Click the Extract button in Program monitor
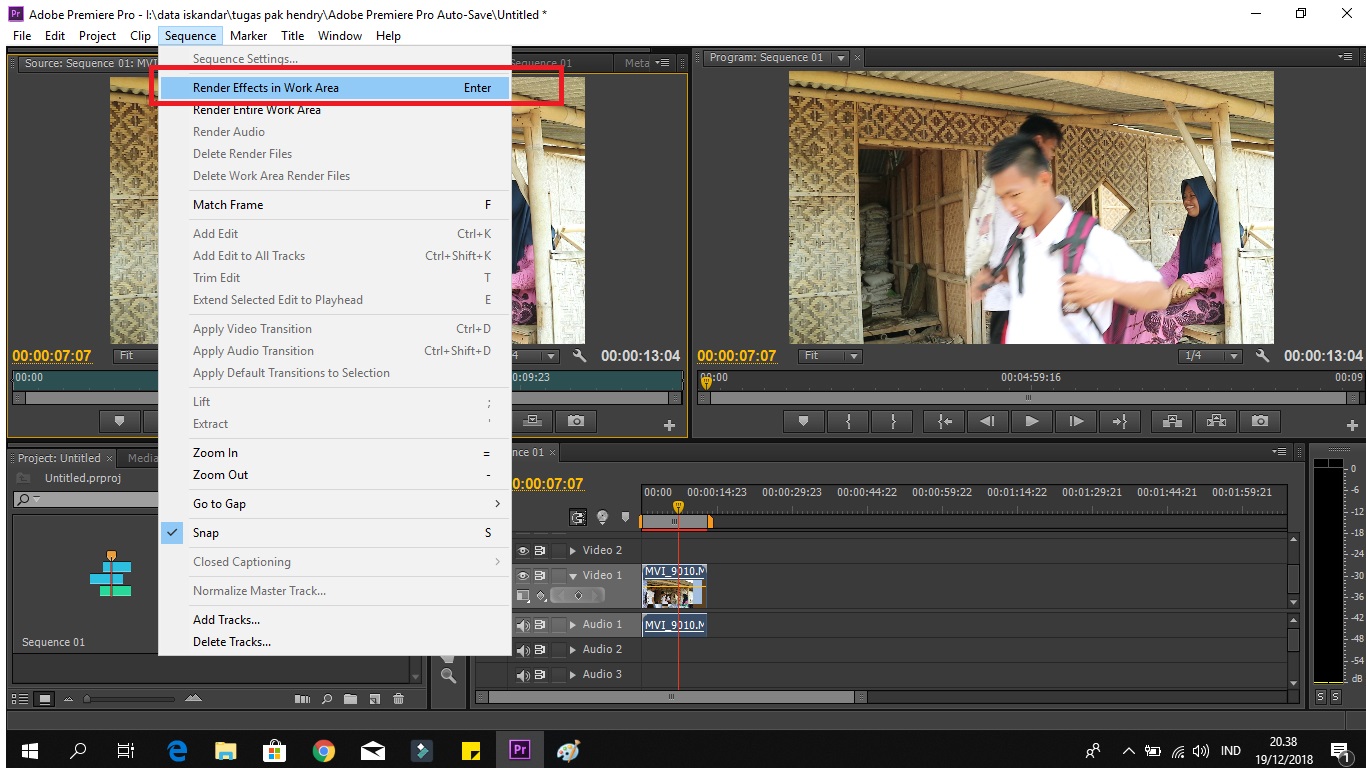 click(x=1216, y=422)
